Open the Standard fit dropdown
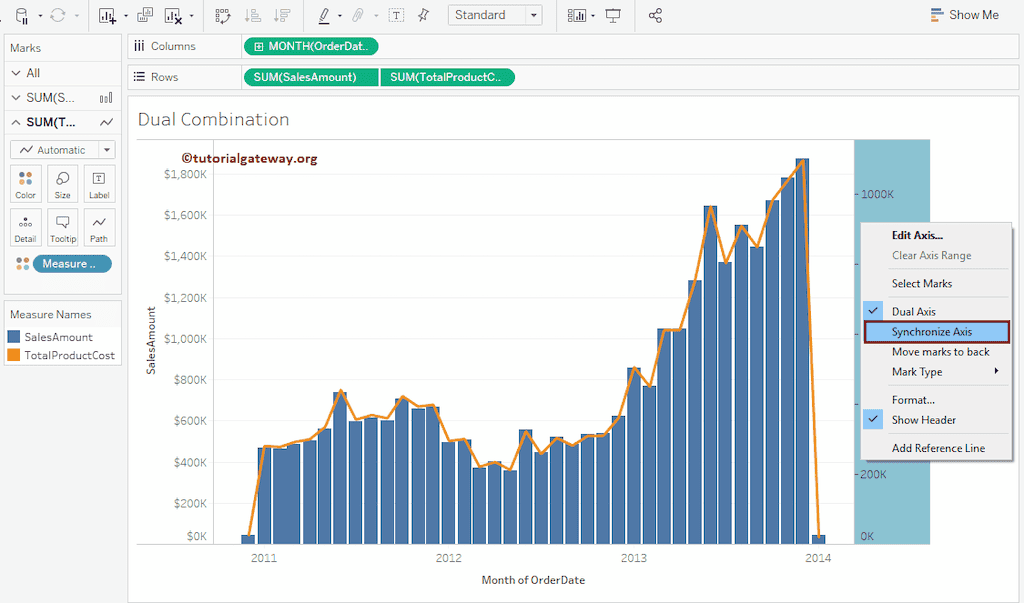The width and height of the screenshot is (1024, 603). 495,15
